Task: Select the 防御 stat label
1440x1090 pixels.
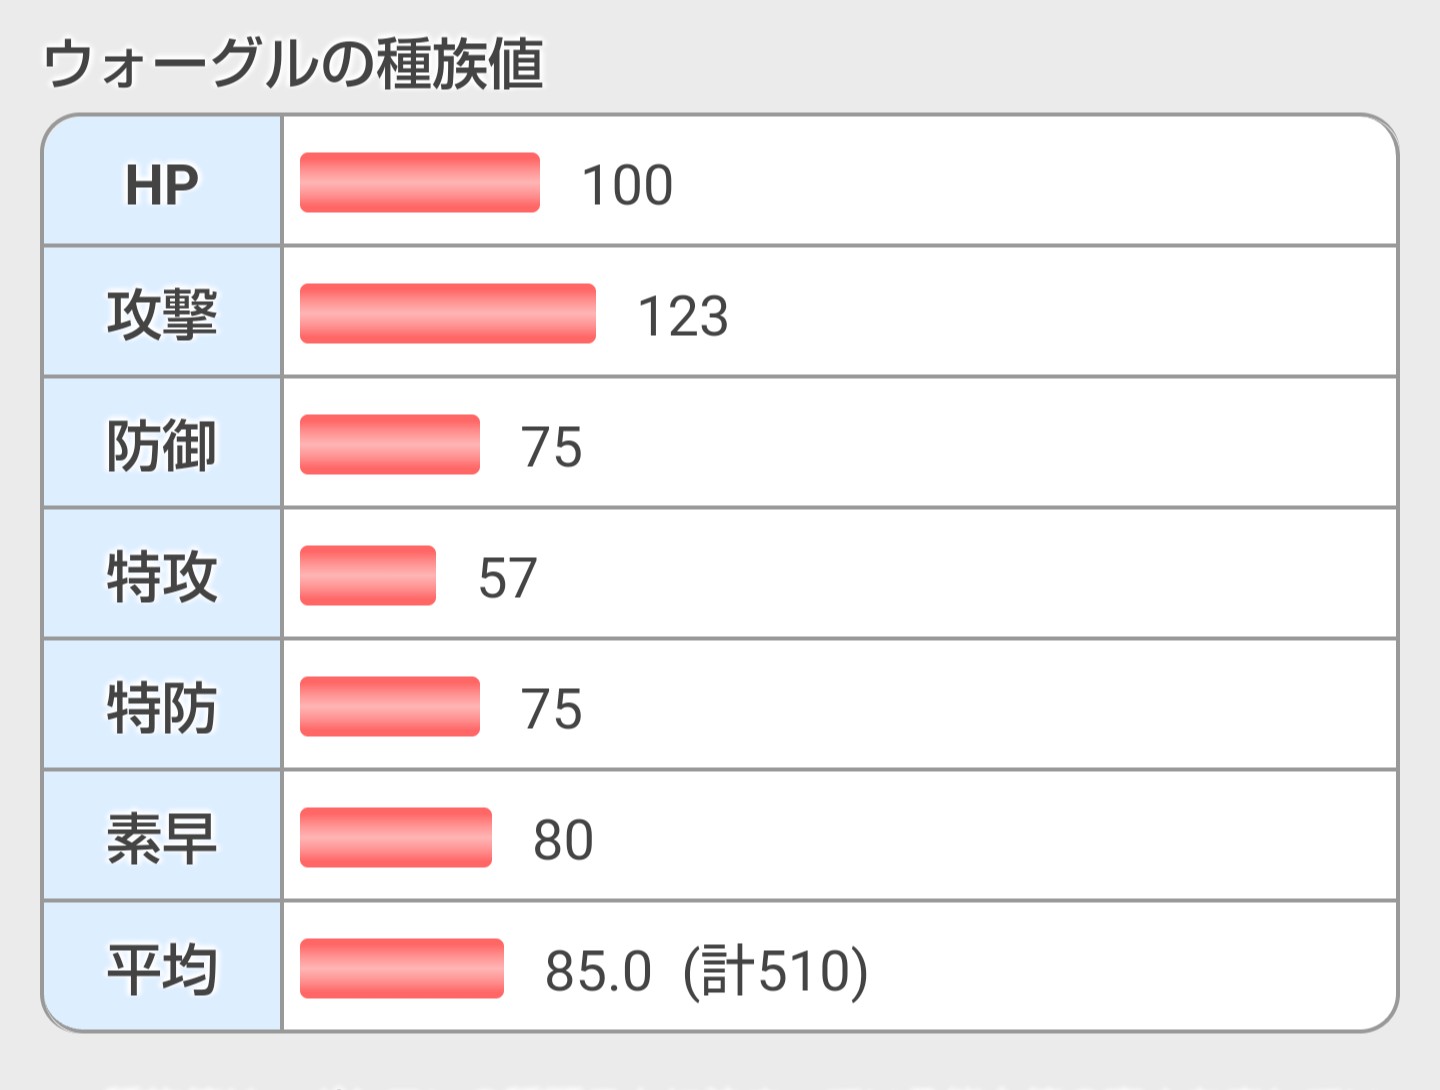Action: click(x=162, y=446)
